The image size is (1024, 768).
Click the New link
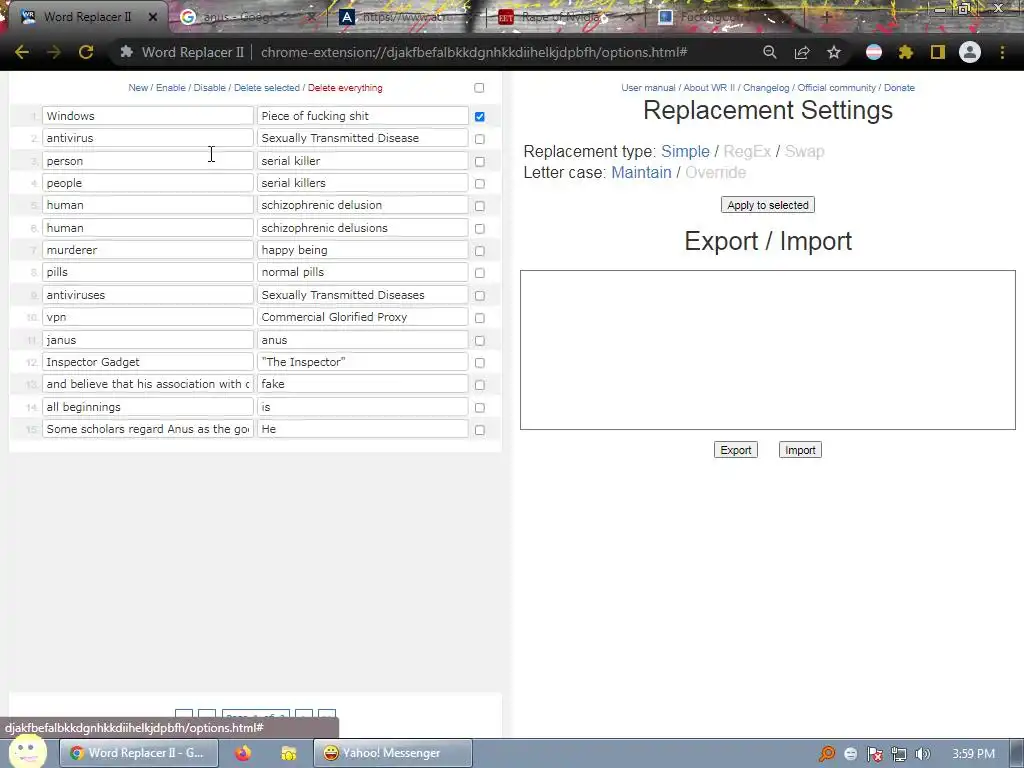(138, 88)
